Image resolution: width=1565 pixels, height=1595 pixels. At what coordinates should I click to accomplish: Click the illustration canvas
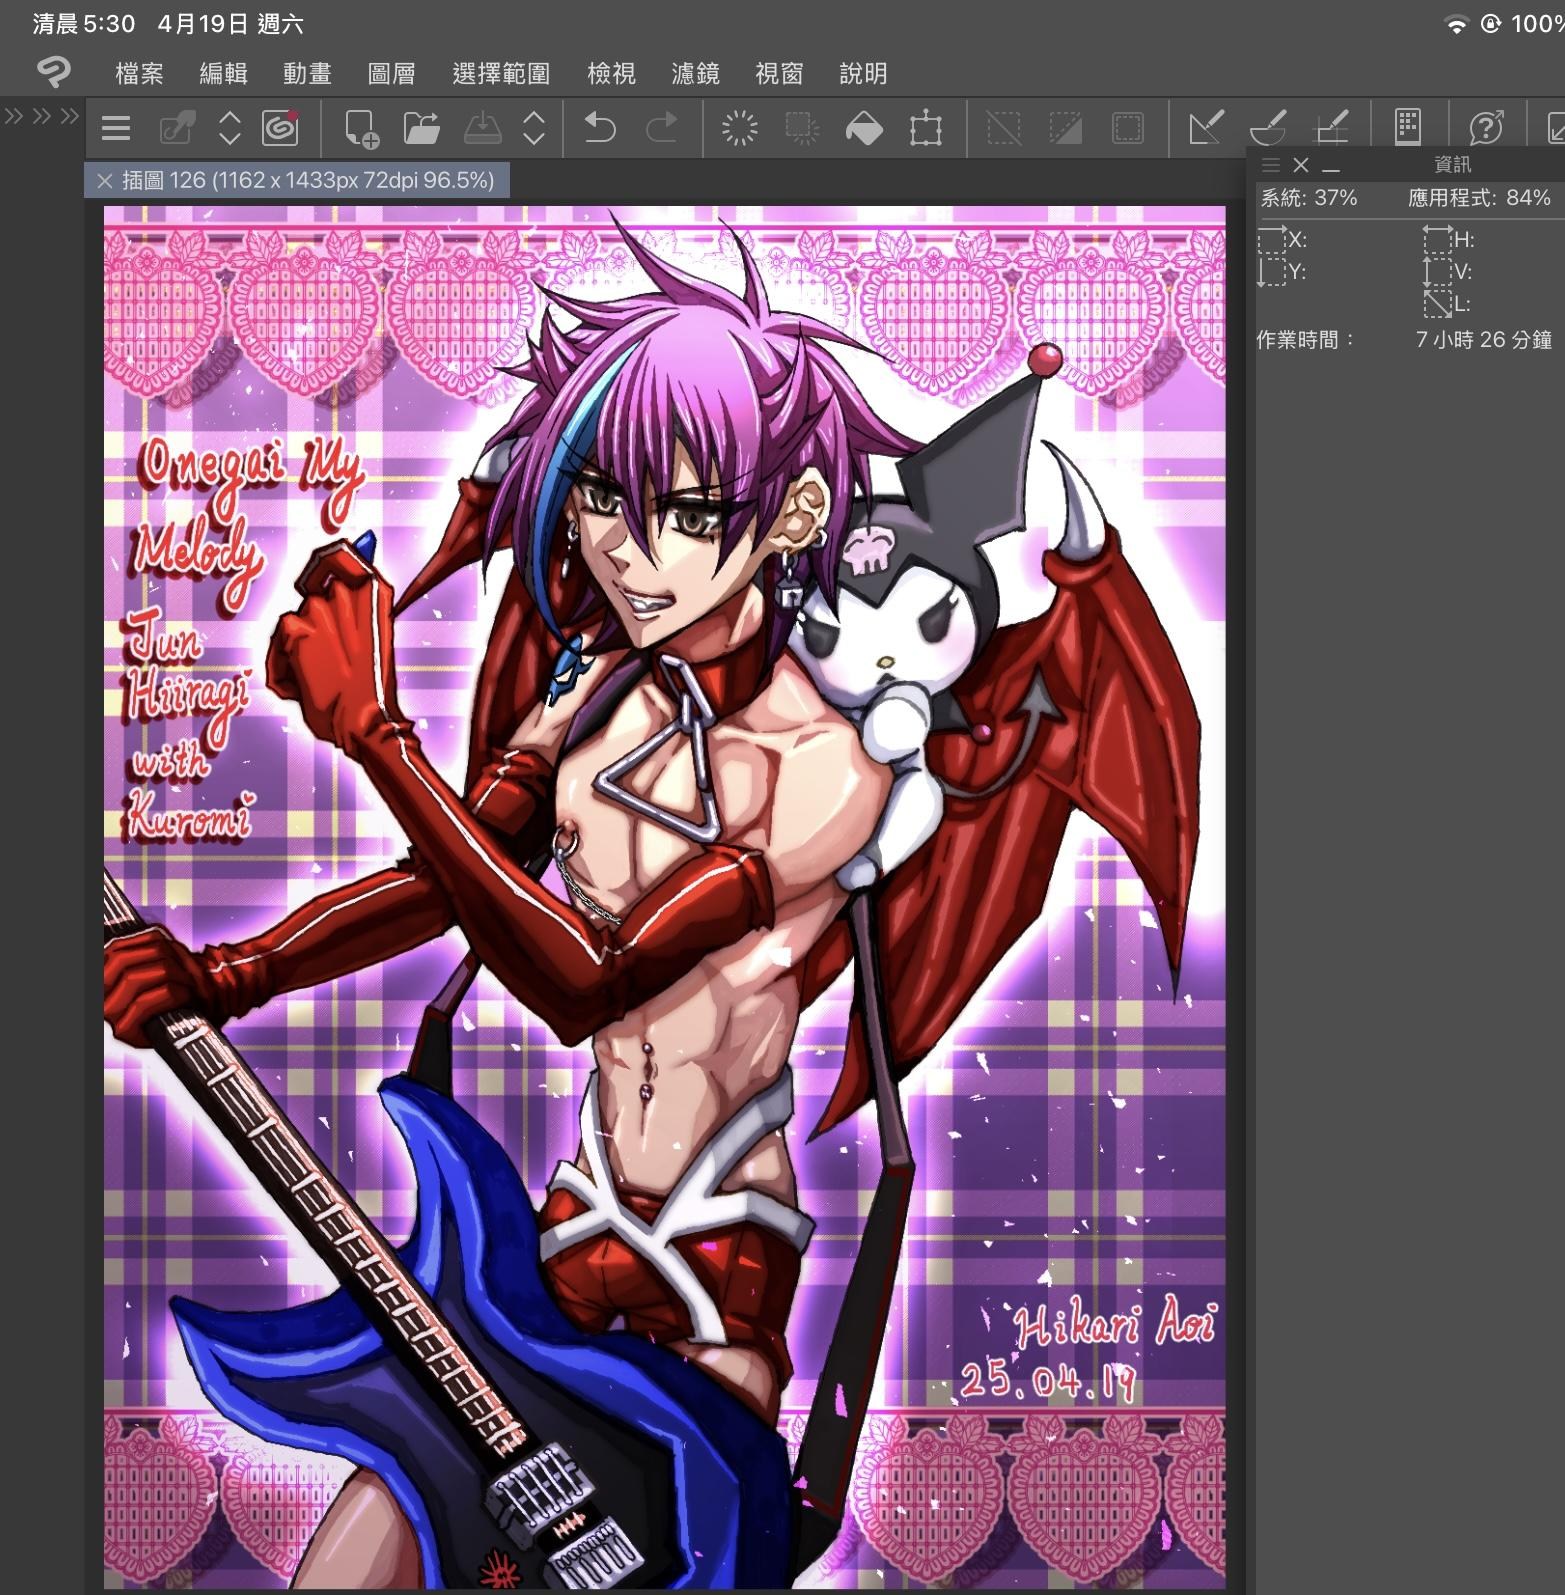pos(664,897)
